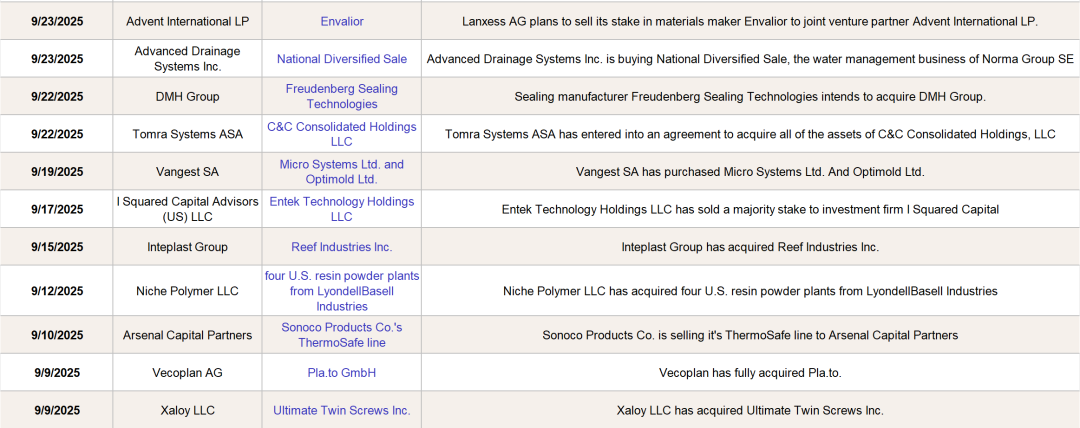Screen dimensions: 1080x428
Task: Click four U.S. resin powder plants link
Action: (x=342, y=291)
